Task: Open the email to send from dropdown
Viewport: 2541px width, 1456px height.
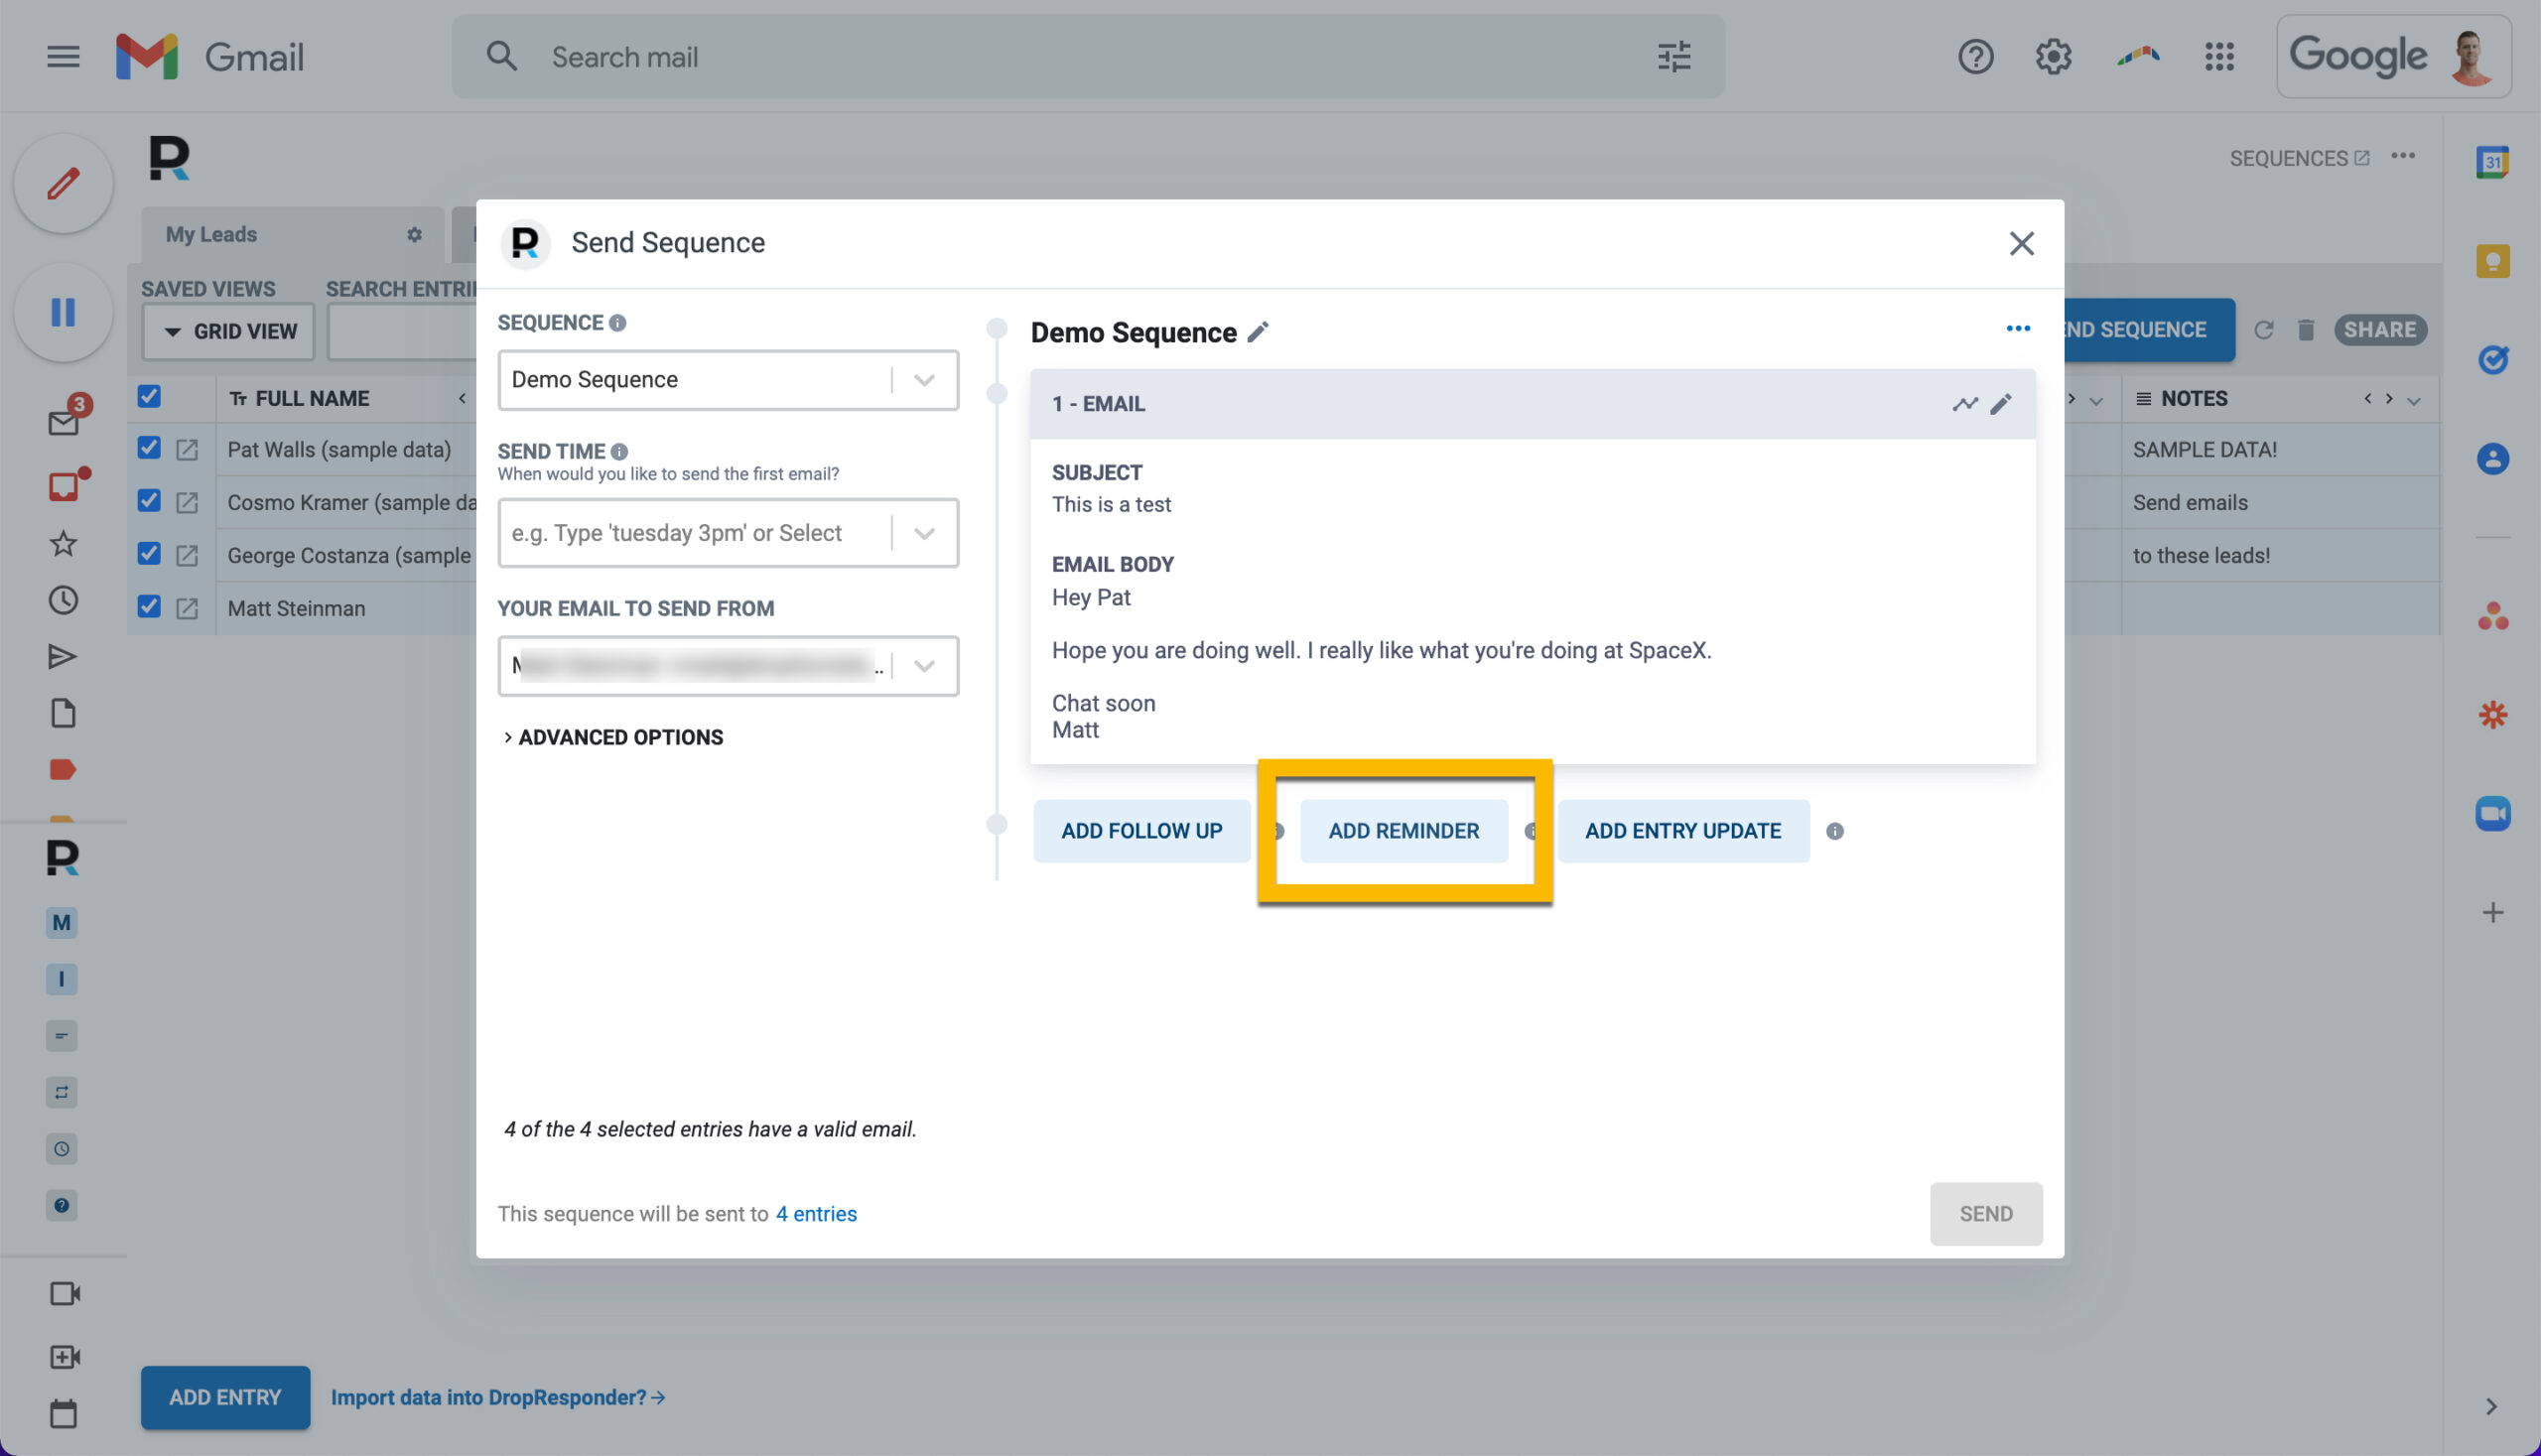Action: [x=727, y=666]
